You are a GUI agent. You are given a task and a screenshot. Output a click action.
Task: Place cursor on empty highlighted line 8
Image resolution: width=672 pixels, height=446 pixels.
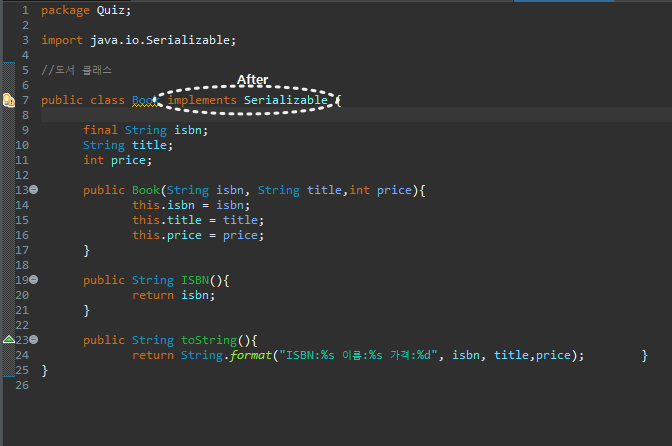[356, 115]
